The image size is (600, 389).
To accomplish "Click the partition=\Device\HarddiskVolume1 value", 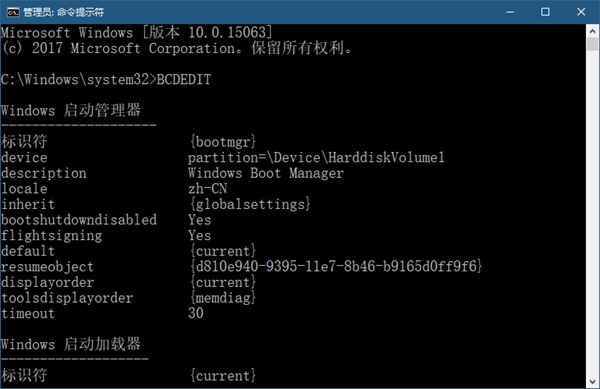I will [x=316, y=158].
